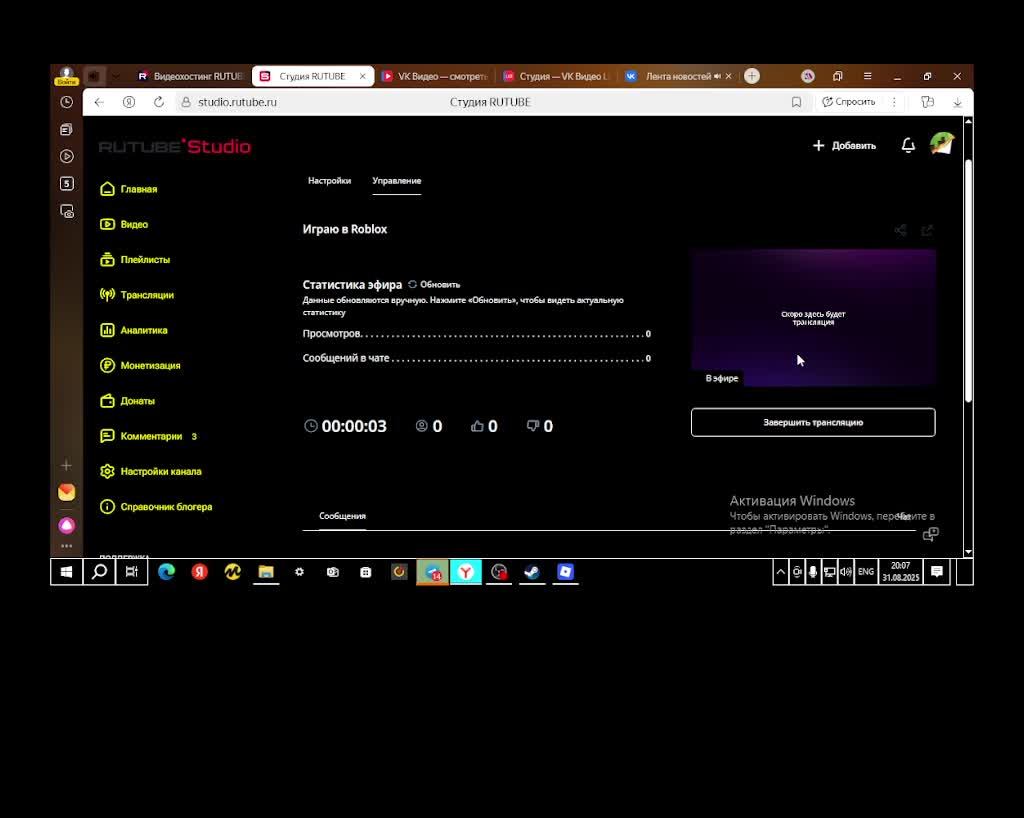The image size is (1024, 818).
Task: Open stream in new window icon
Action: coord(927,230)
